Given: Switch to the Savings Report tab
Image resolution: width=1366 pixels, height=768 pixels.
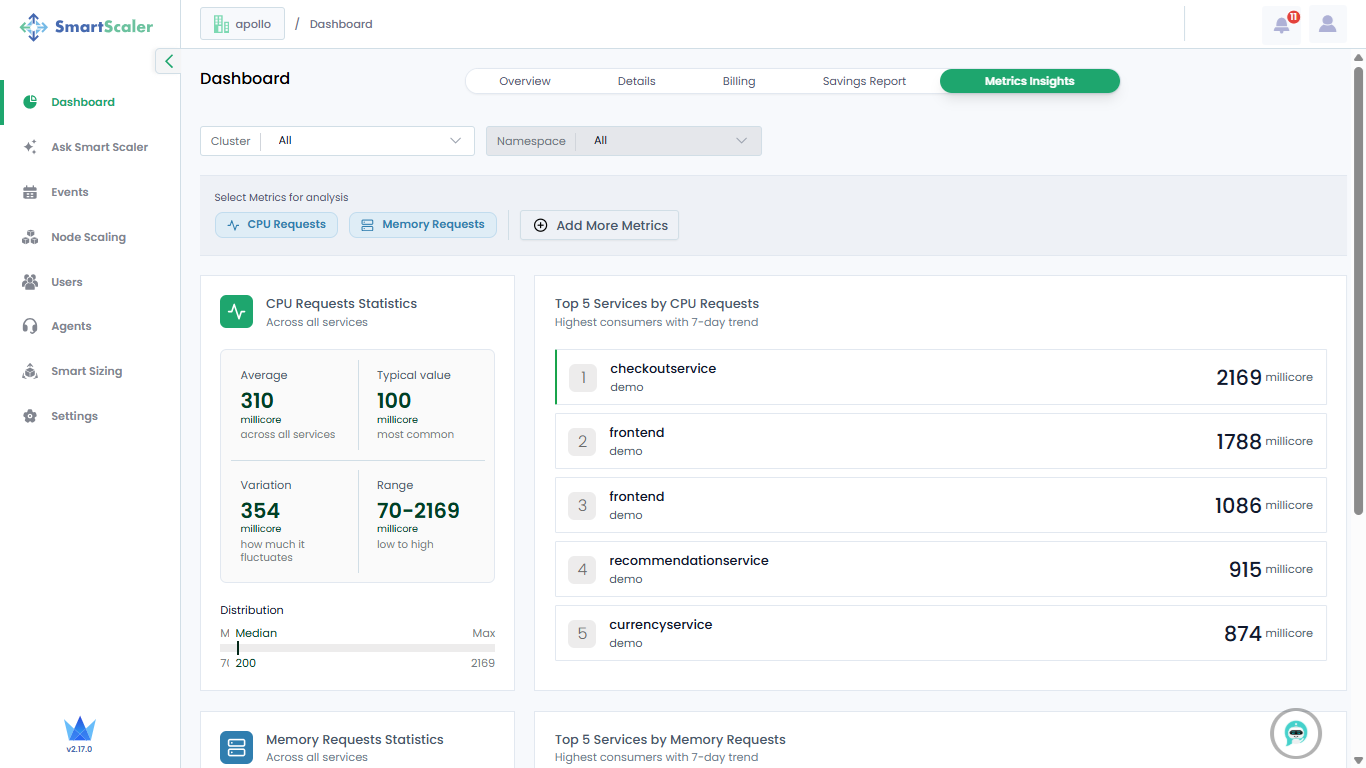Looking at the screenshot, I should [864, 81].
